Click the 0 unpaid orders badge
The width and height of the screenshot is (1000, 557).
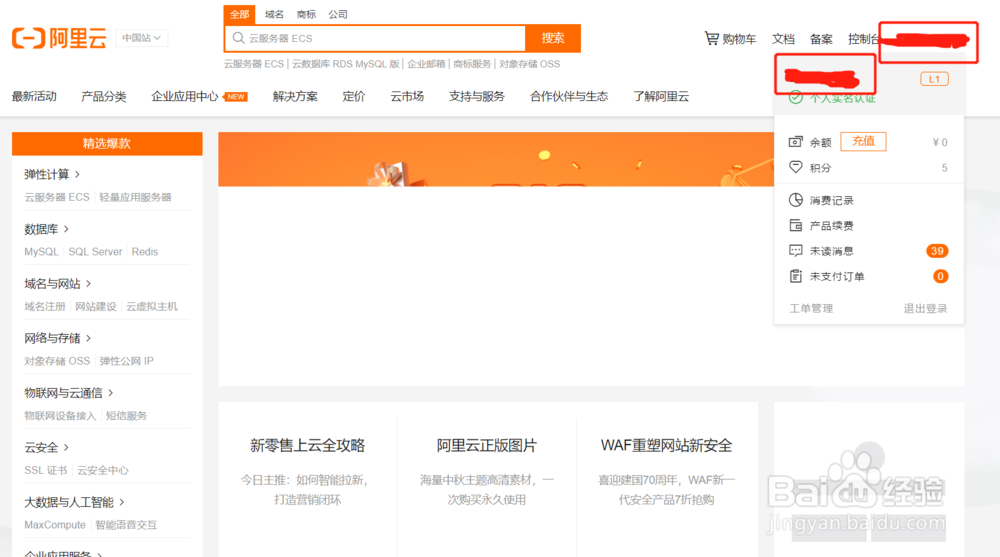point(940,276)
